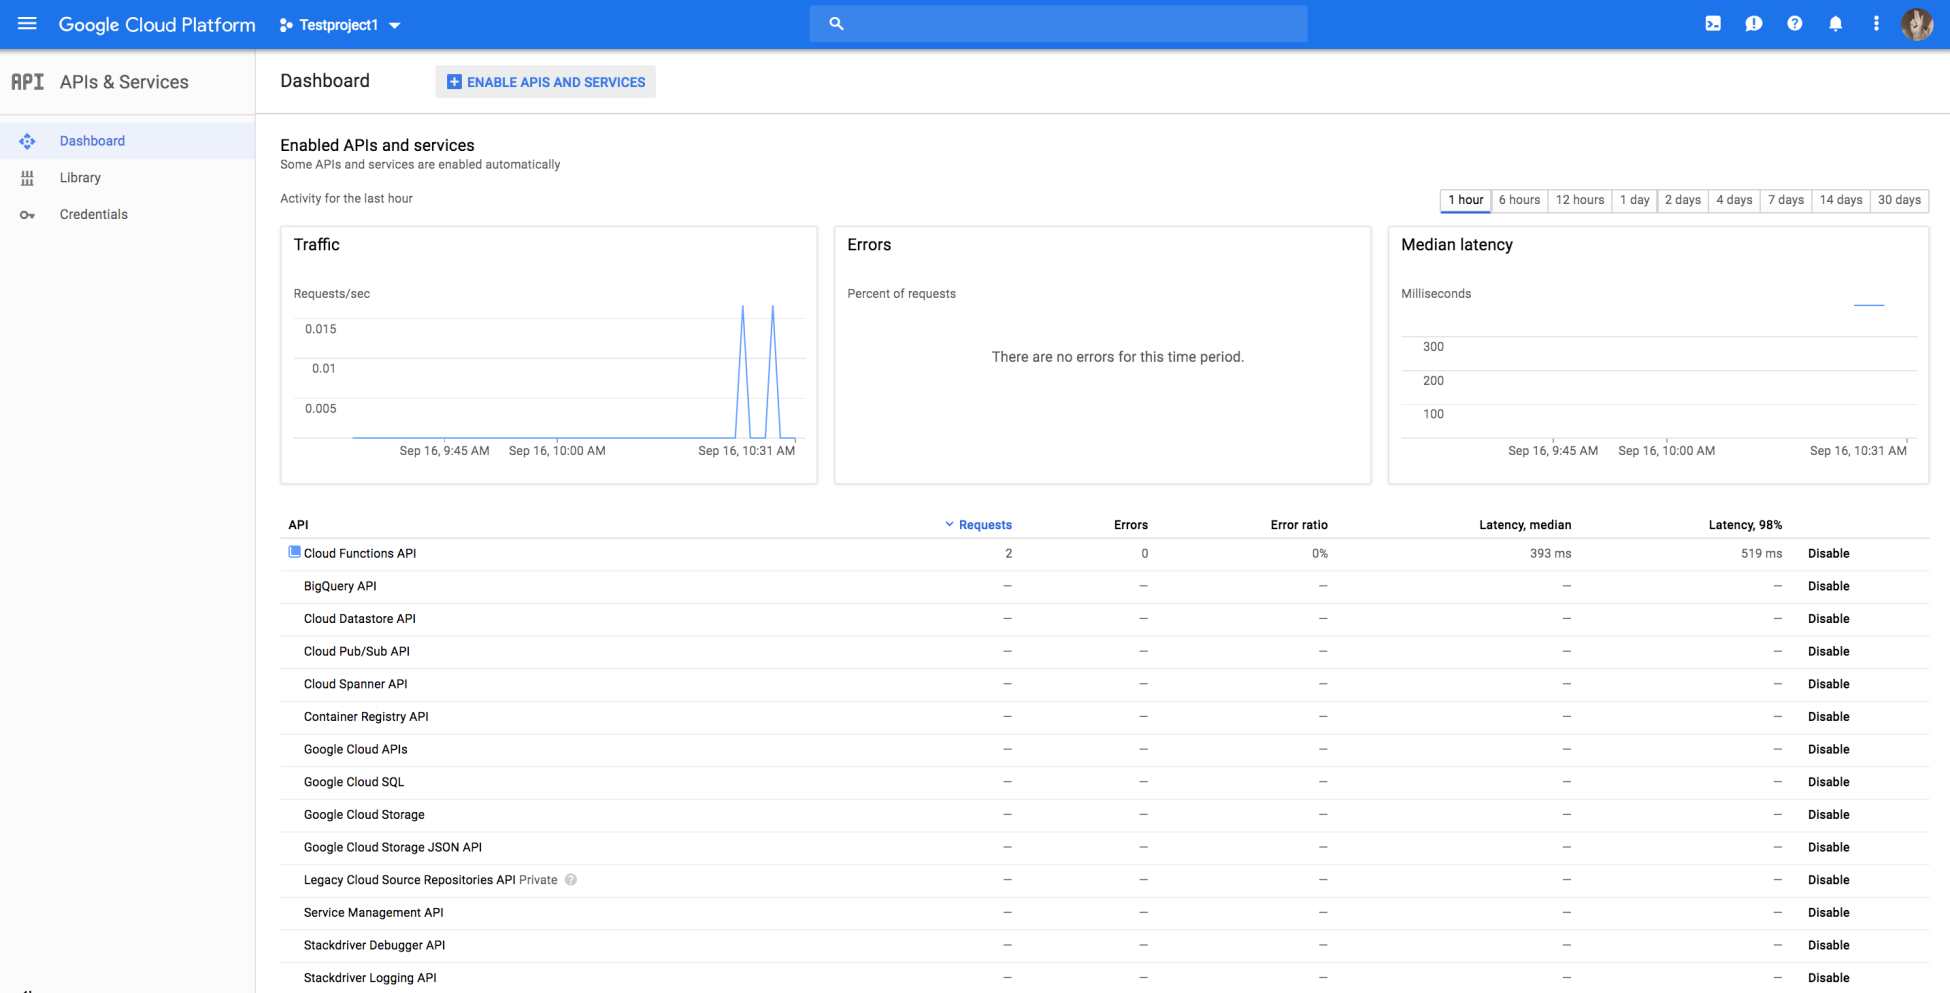
Task: Open Container Registry API details
Action: click(366, 717)
